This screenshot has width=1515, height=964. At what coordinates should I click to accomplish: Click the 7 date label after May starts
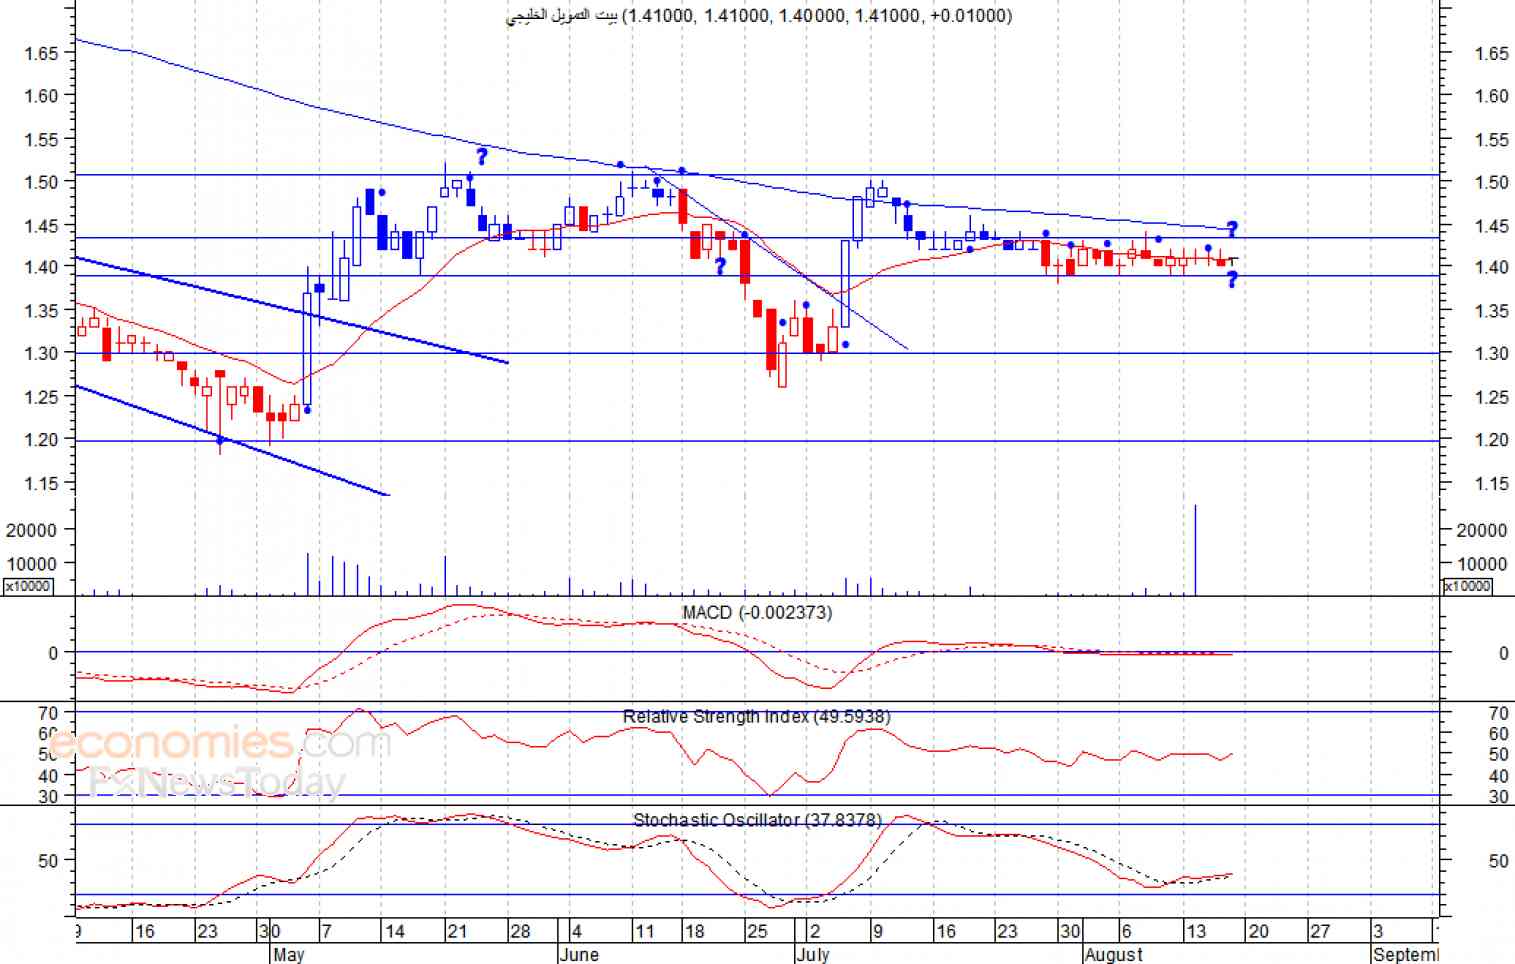tap(326, 931)
